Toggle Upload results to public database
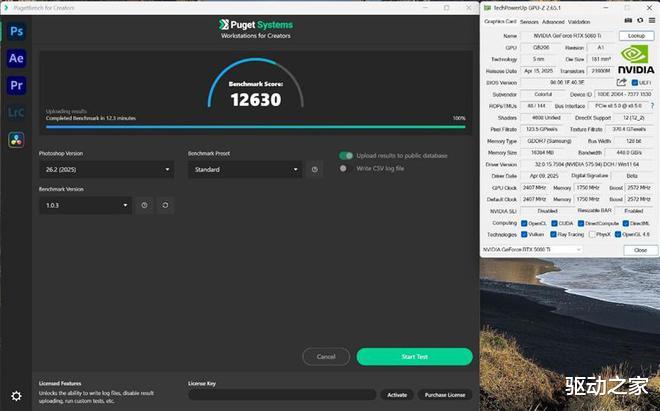Image resolution: width=660 pixels, height=411 pixels. click(346, 156)
